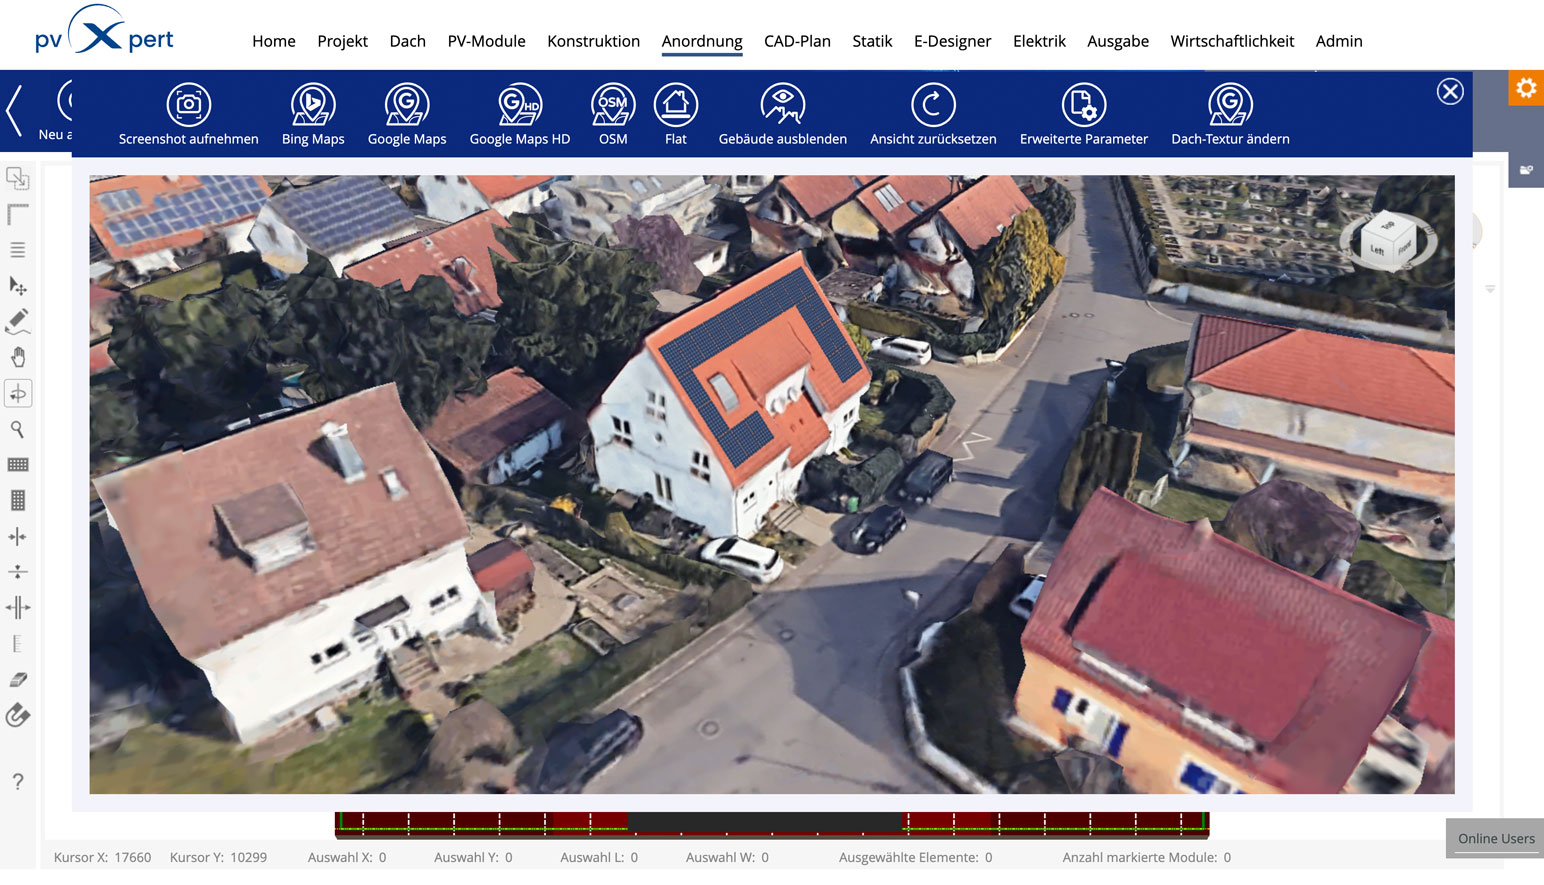This screenshot has height=885, width=1544.
Task: Click the Left face of view cube
Action: [1378, 250]
